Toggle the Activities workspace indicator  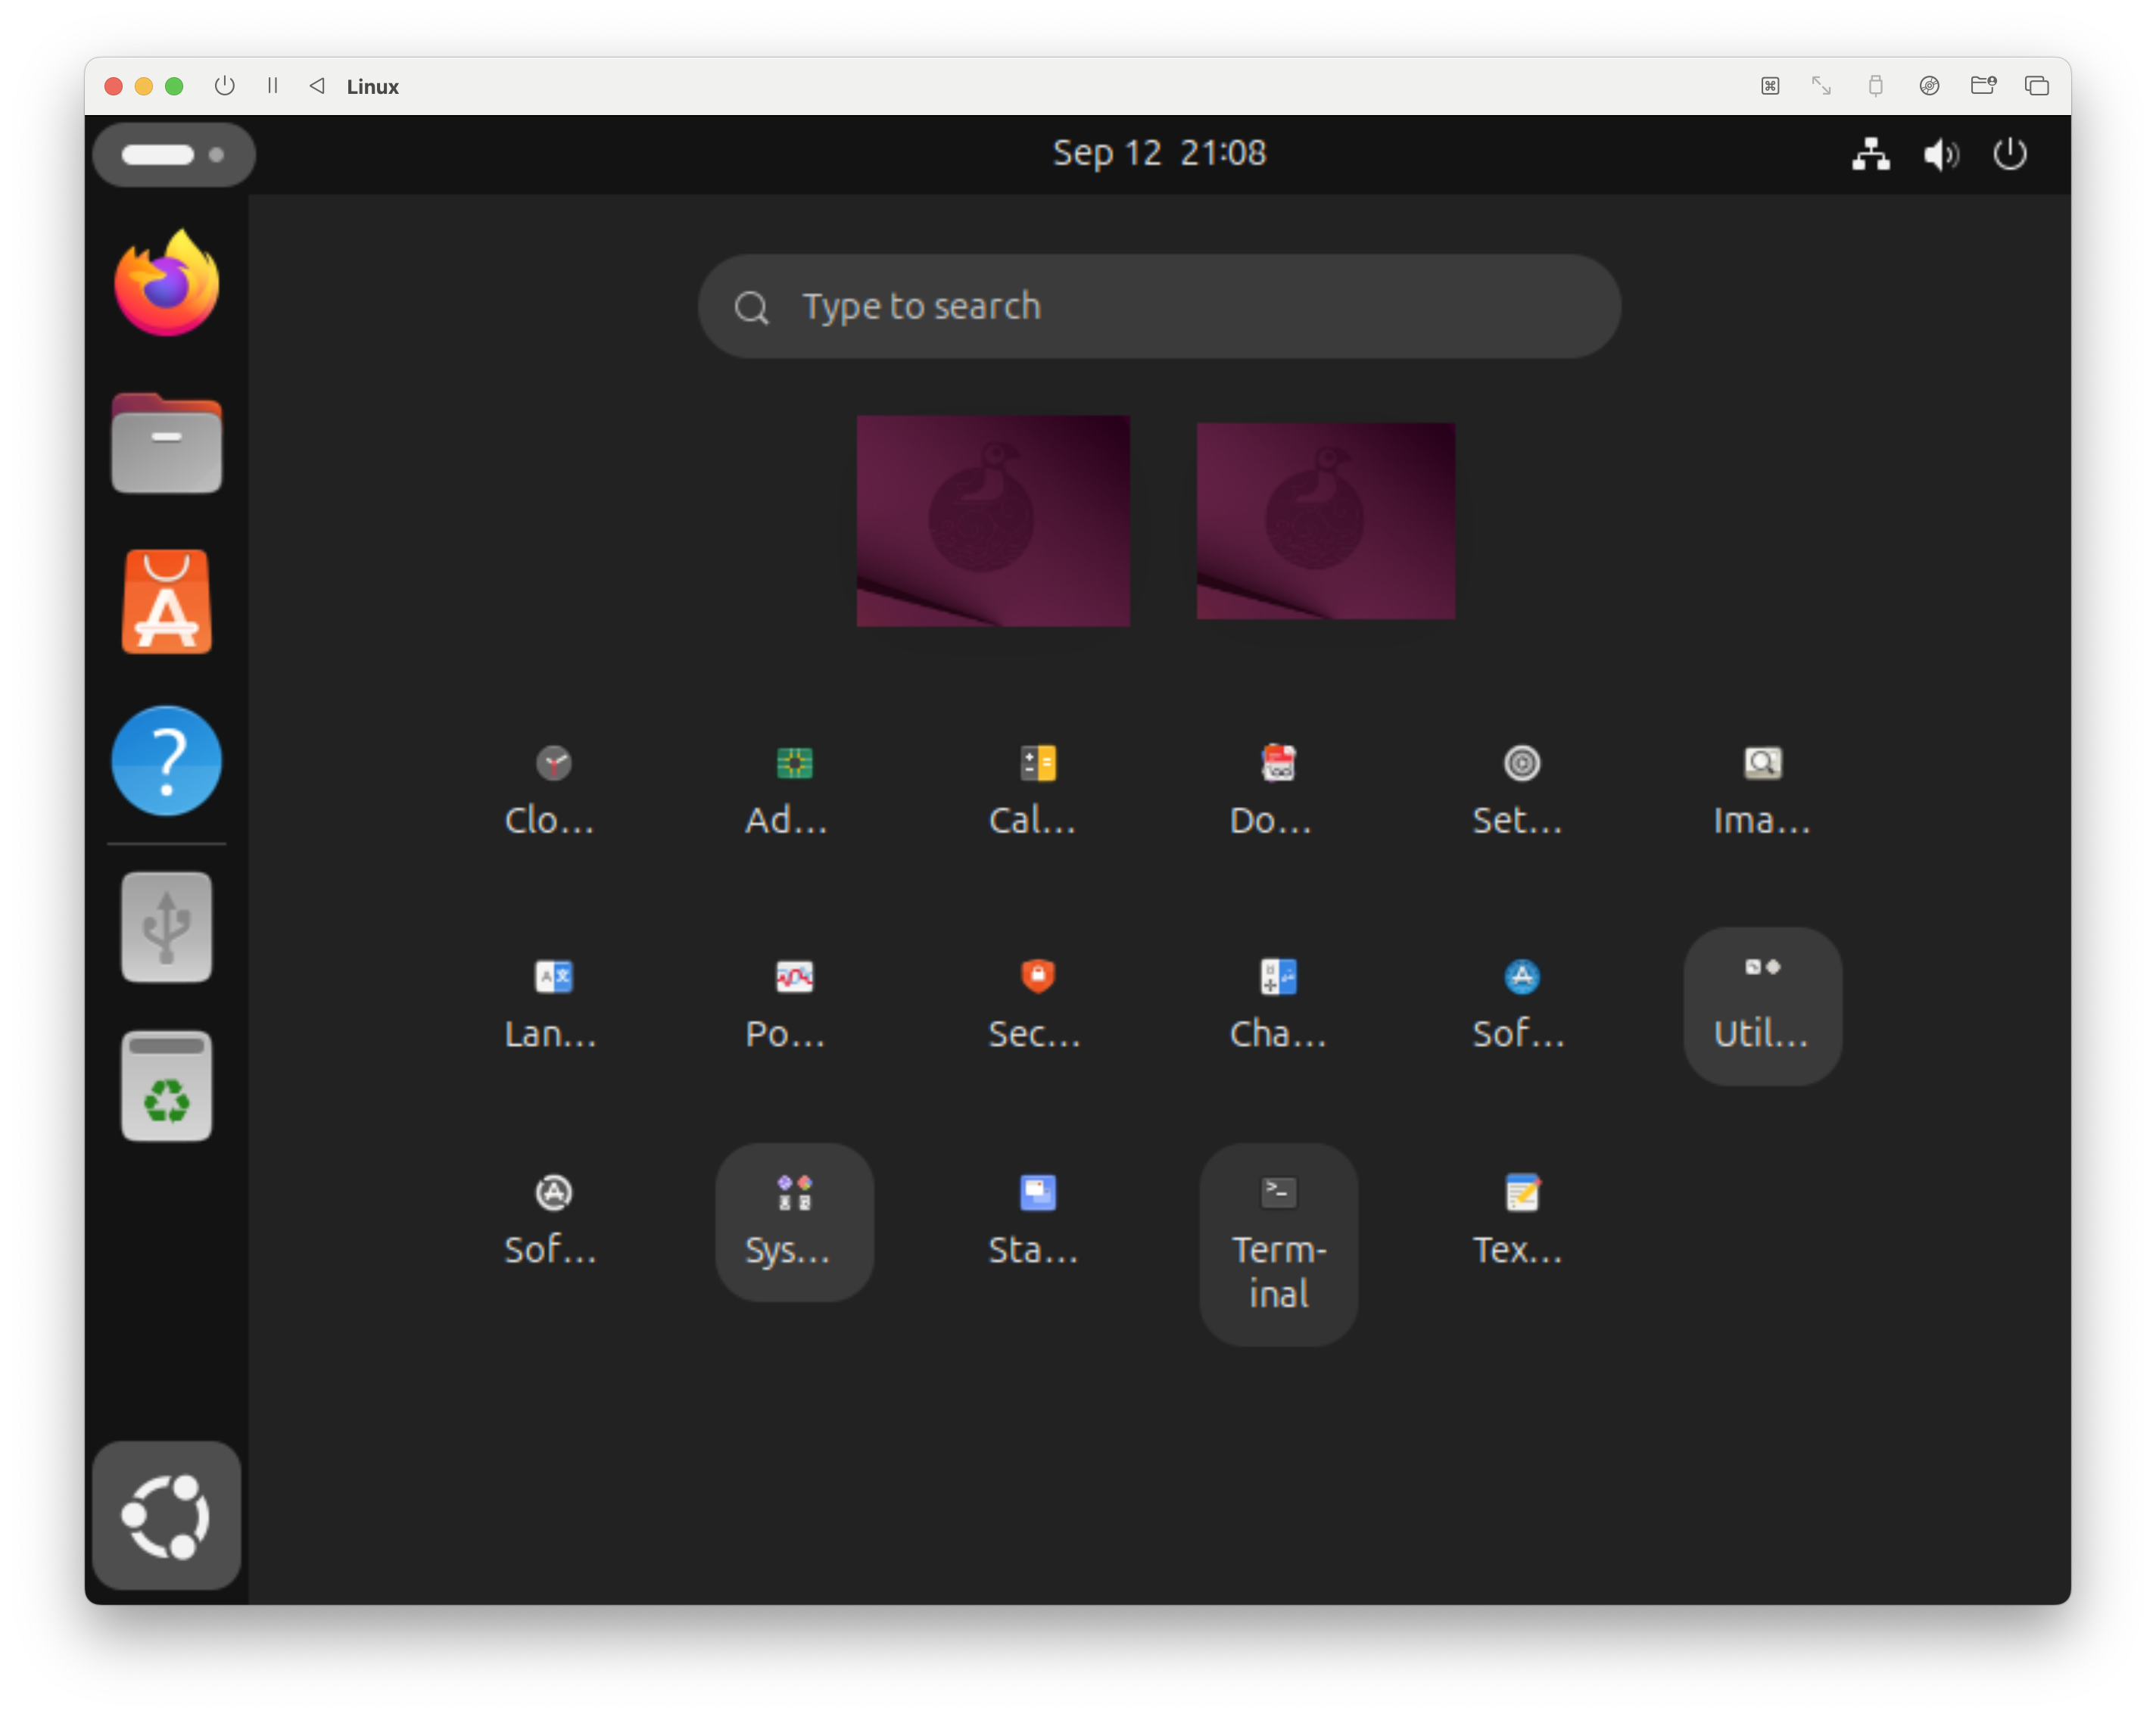coord(173,154)
